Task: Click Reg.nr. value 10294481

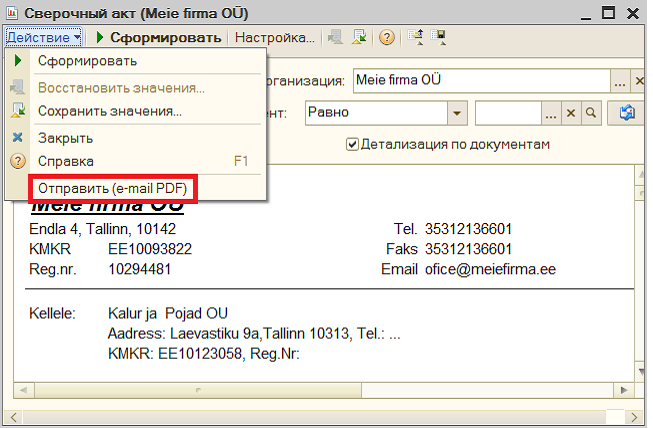Action: point(140,269)
